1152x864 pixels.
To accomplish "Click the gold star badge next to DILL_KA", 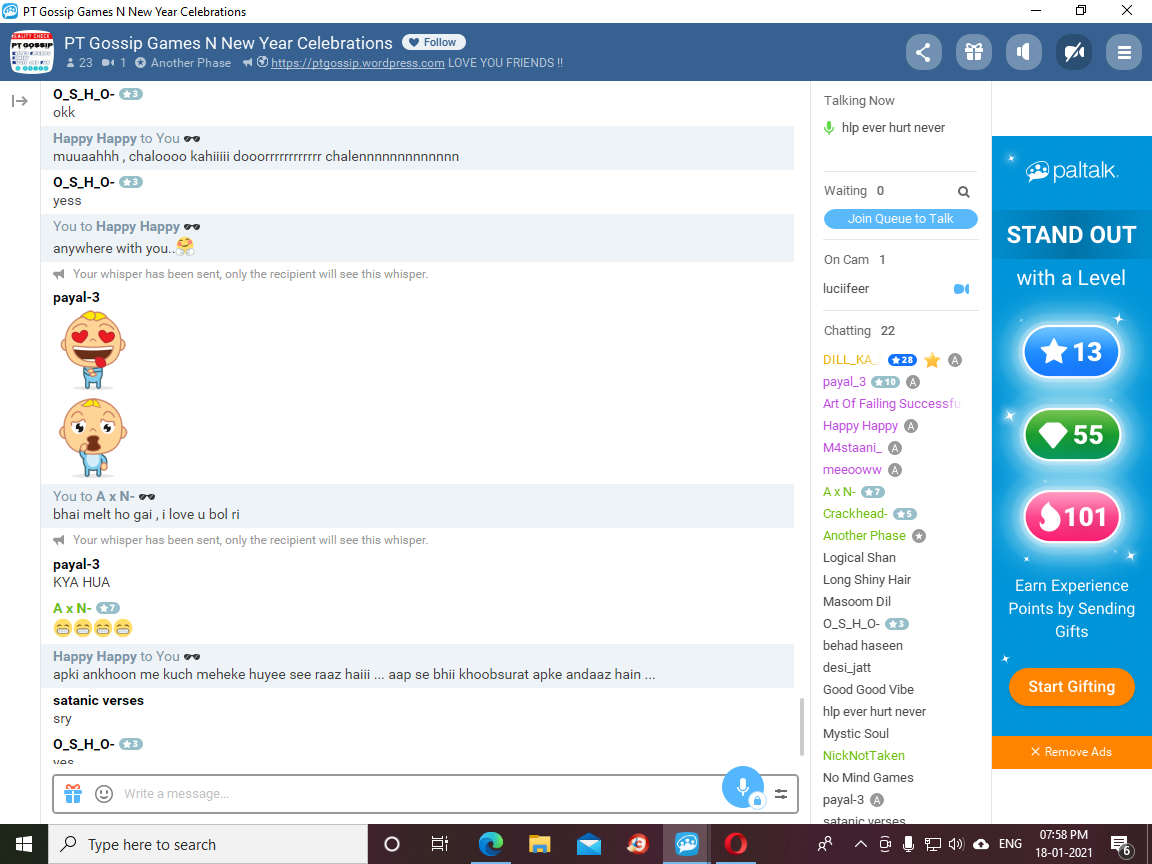I will [932, 360].
